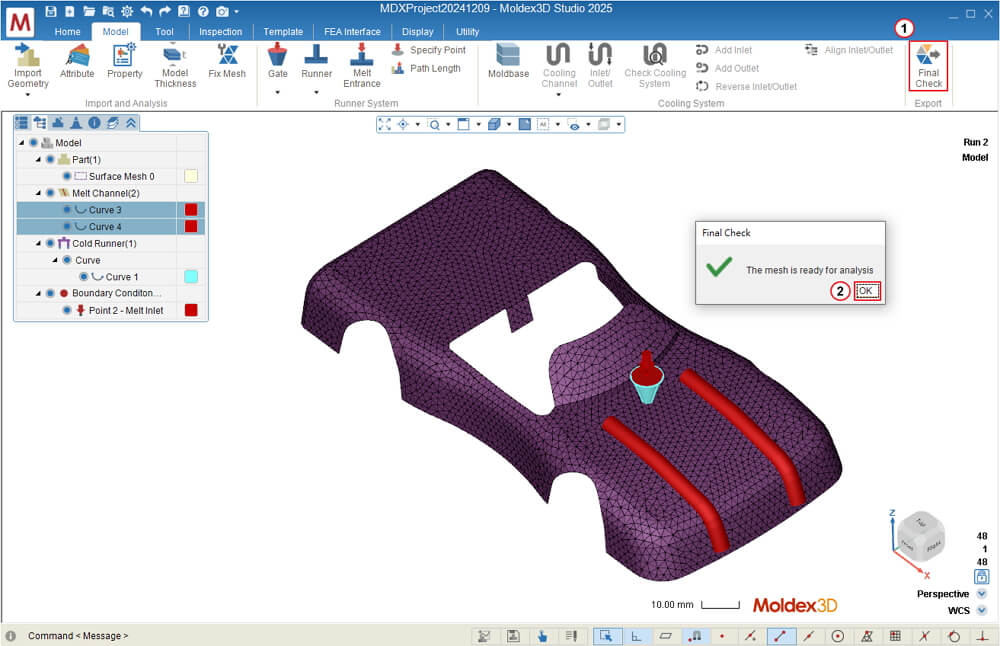Click the lock icon above Perspective
1000x646 pixels.
982,577
